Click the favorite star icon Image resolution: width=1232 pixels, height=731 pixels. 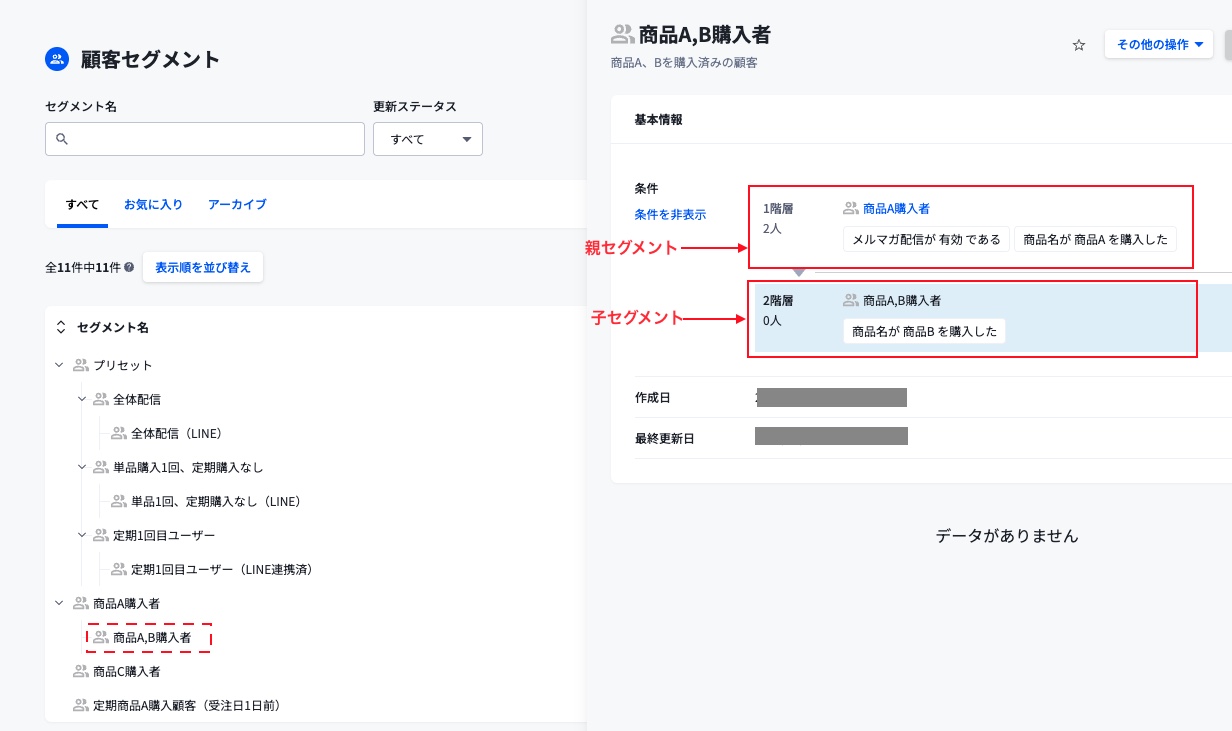tap(1078, 45)
